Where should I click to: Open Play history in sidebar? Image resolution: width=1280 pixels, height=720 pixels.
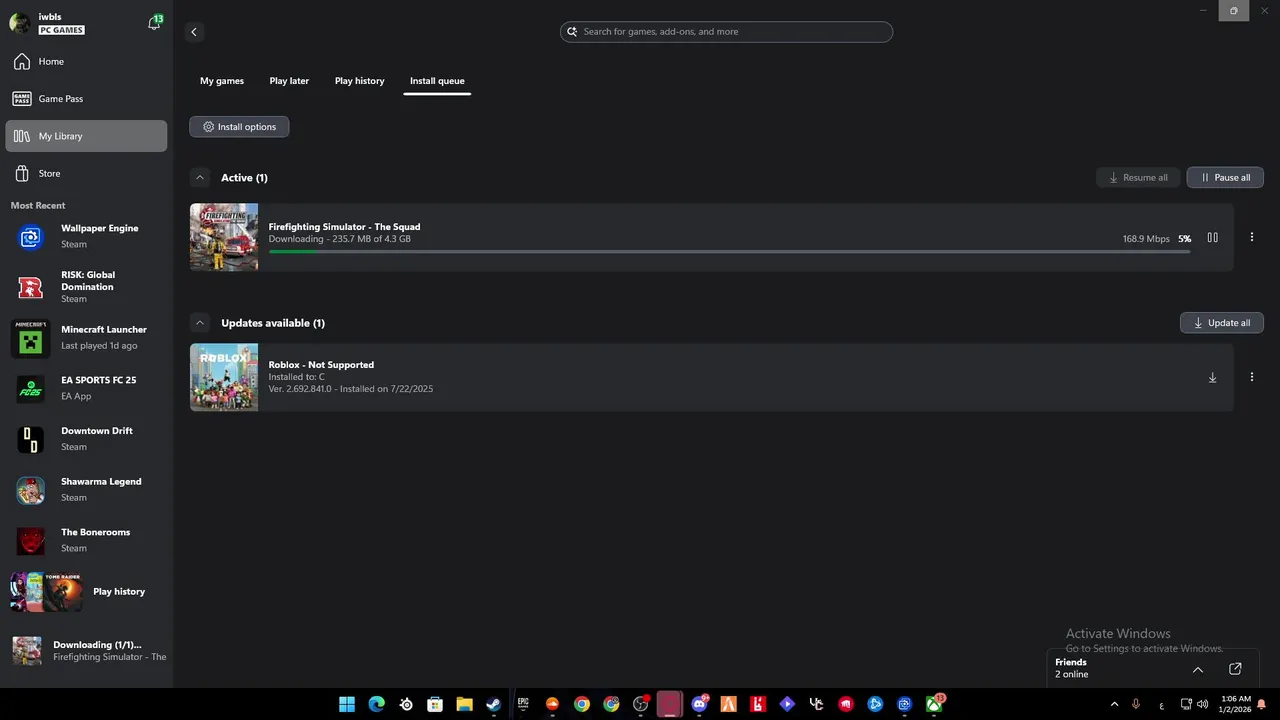[x=86, y=592]
